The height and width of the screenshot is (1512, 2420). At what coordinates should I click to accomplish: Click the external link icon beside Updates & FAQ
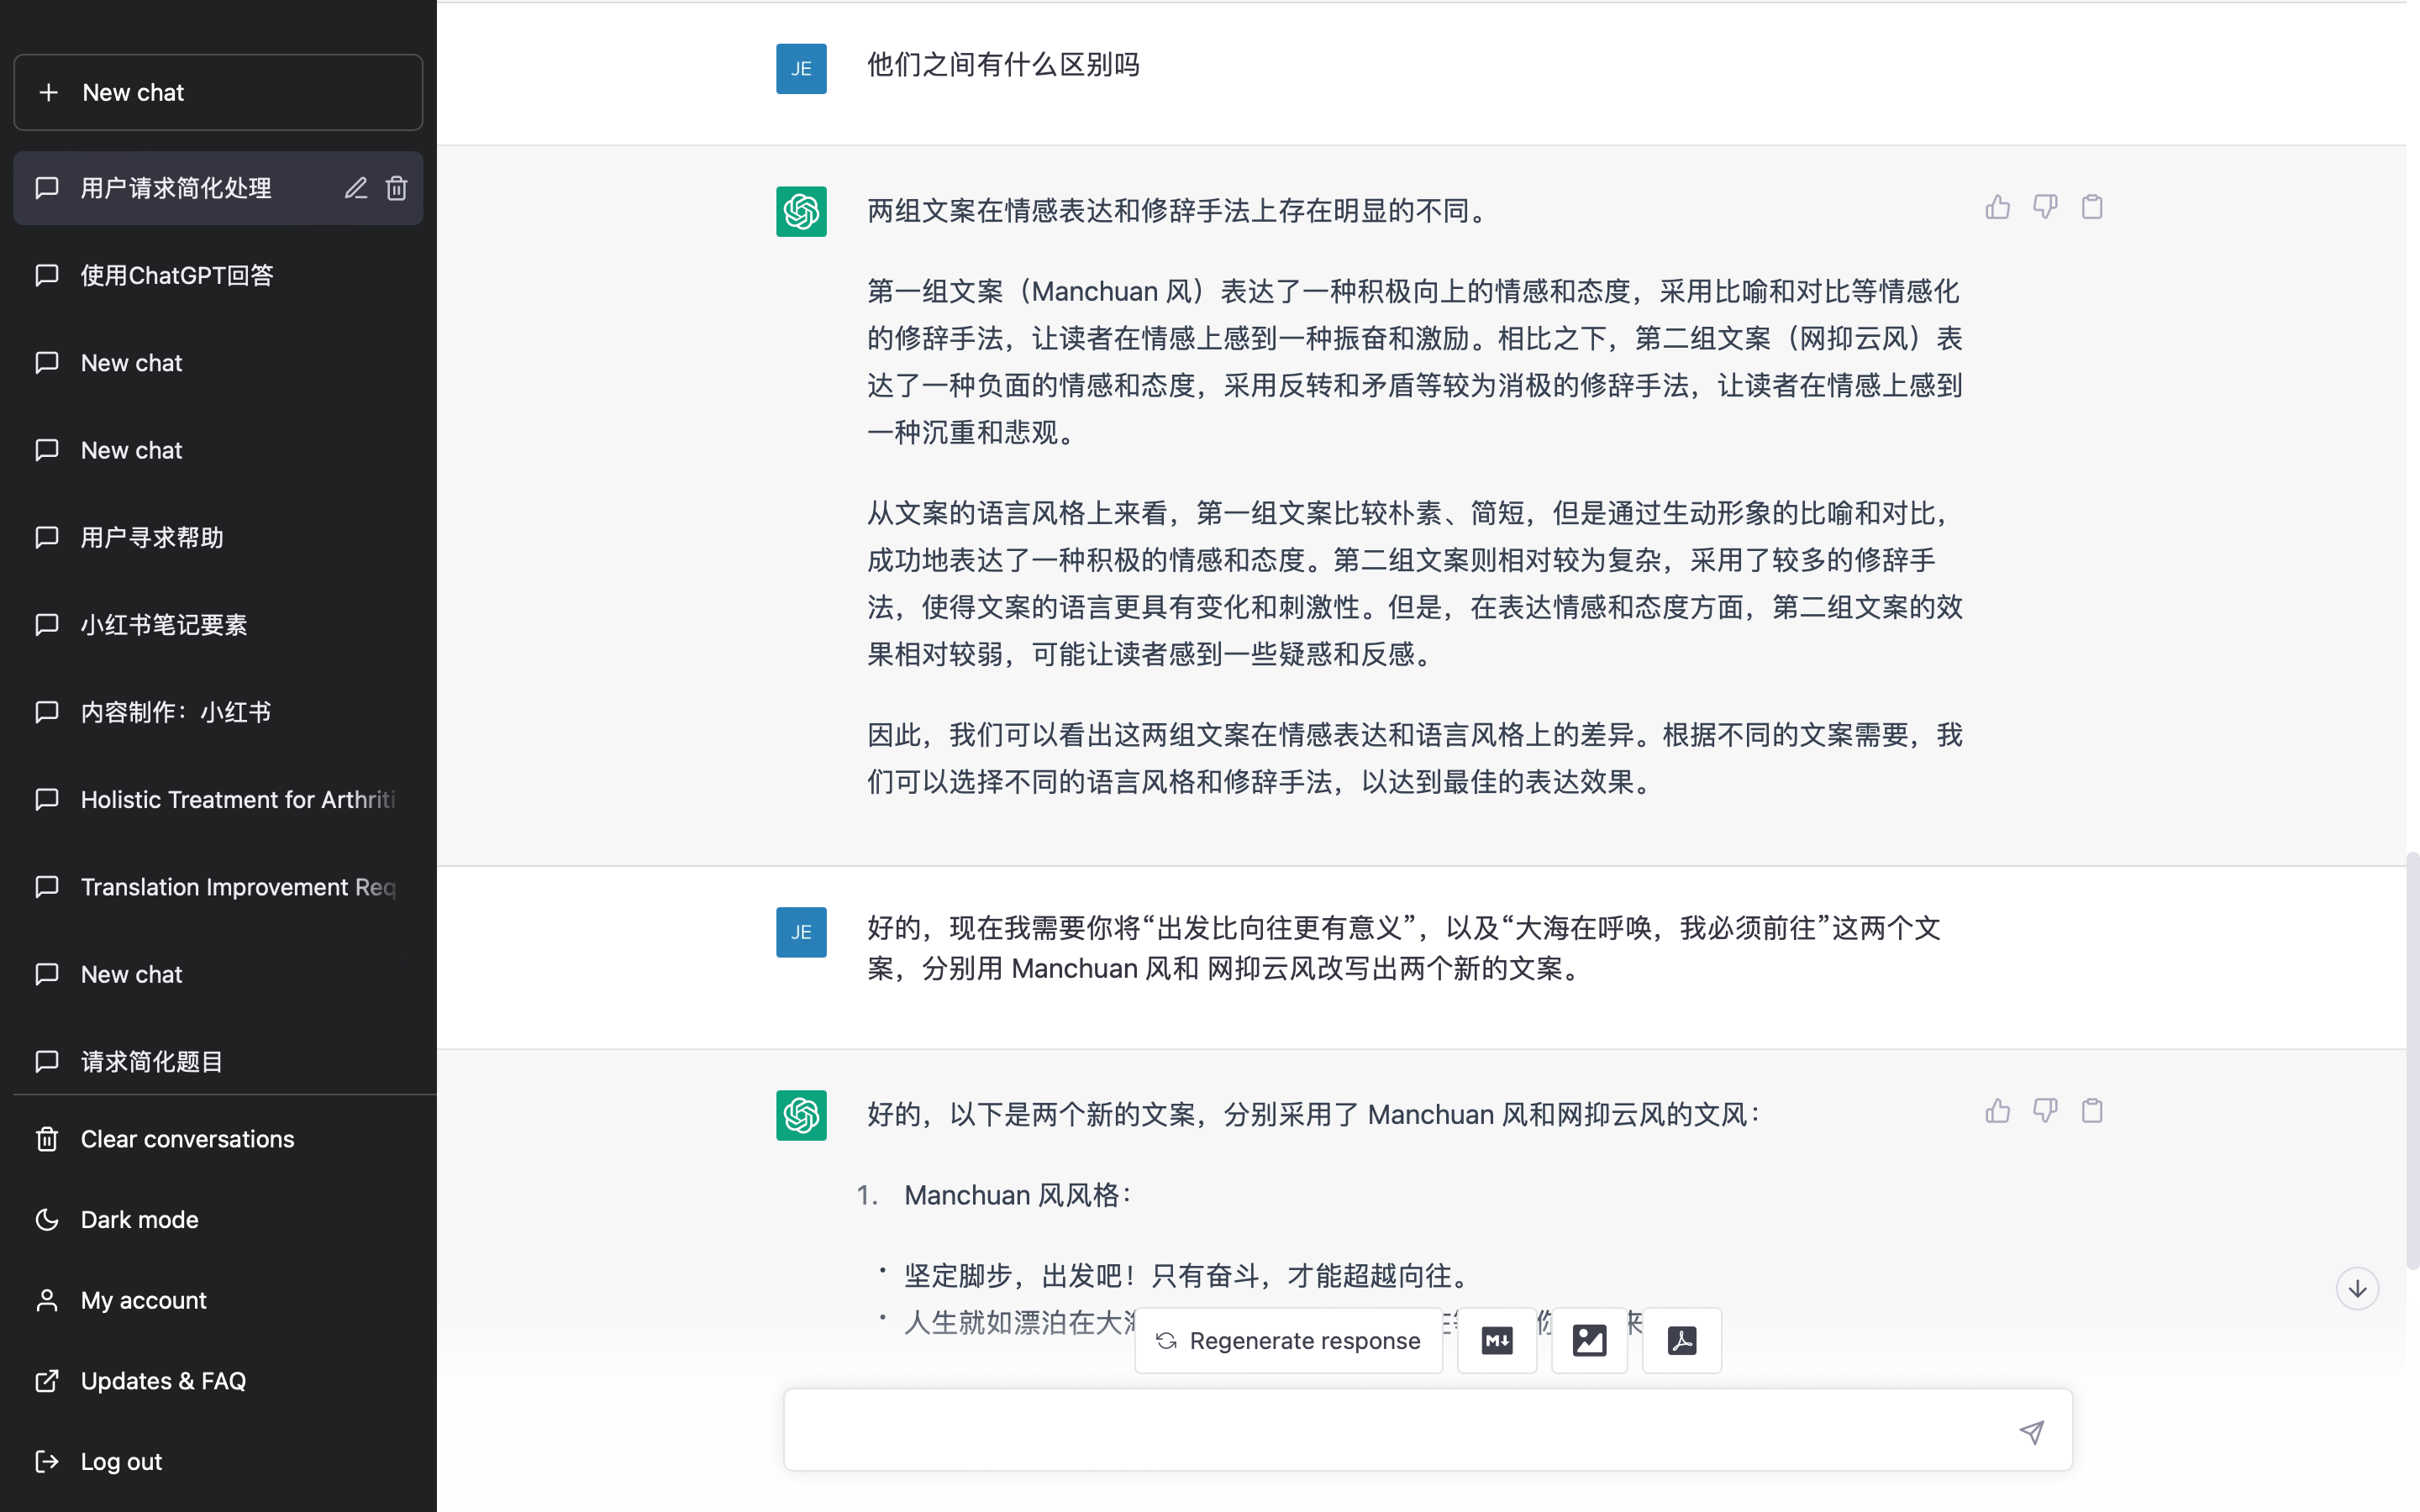coord(47,1381)
